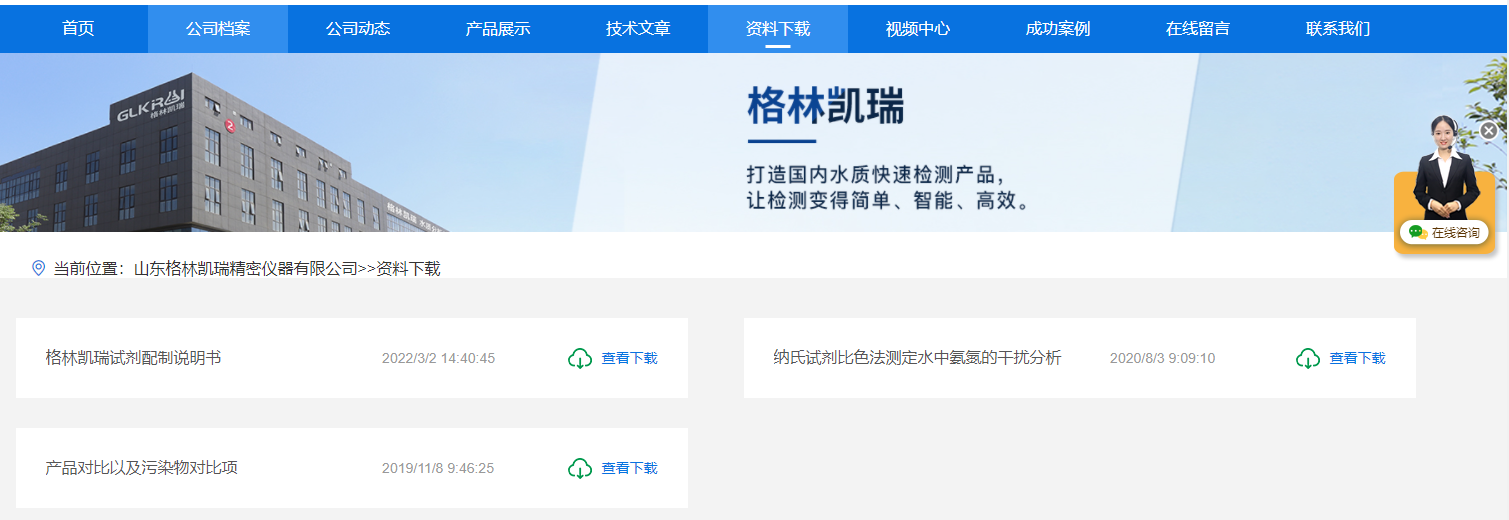This screenshot has height=520, width=1509.
Task: Open 公司动态 navigation item
Action: (358, 29)
